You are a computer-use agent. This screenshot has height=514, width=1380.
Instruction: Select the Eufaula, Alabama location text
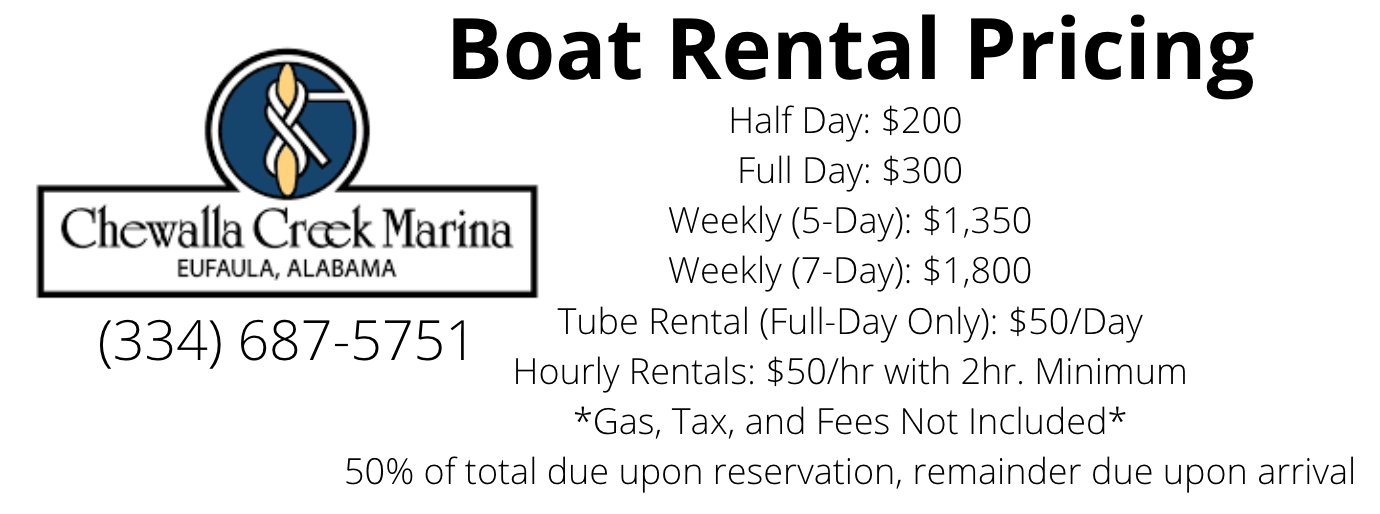[x=286, y=268]
